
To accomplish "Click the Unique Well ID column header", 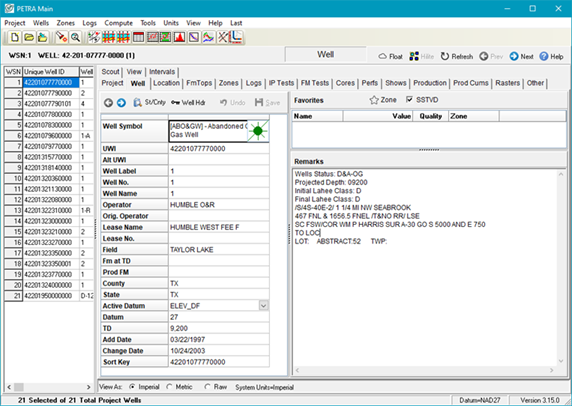I will coord(51,71).
